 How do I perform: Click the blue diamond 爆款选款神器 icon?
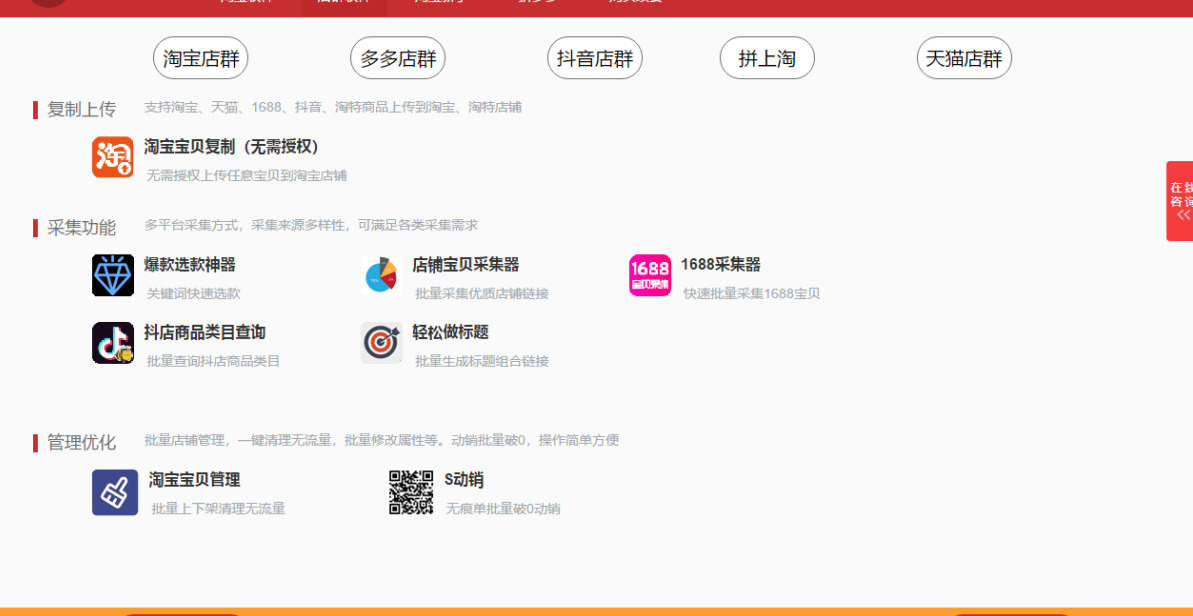113,275
